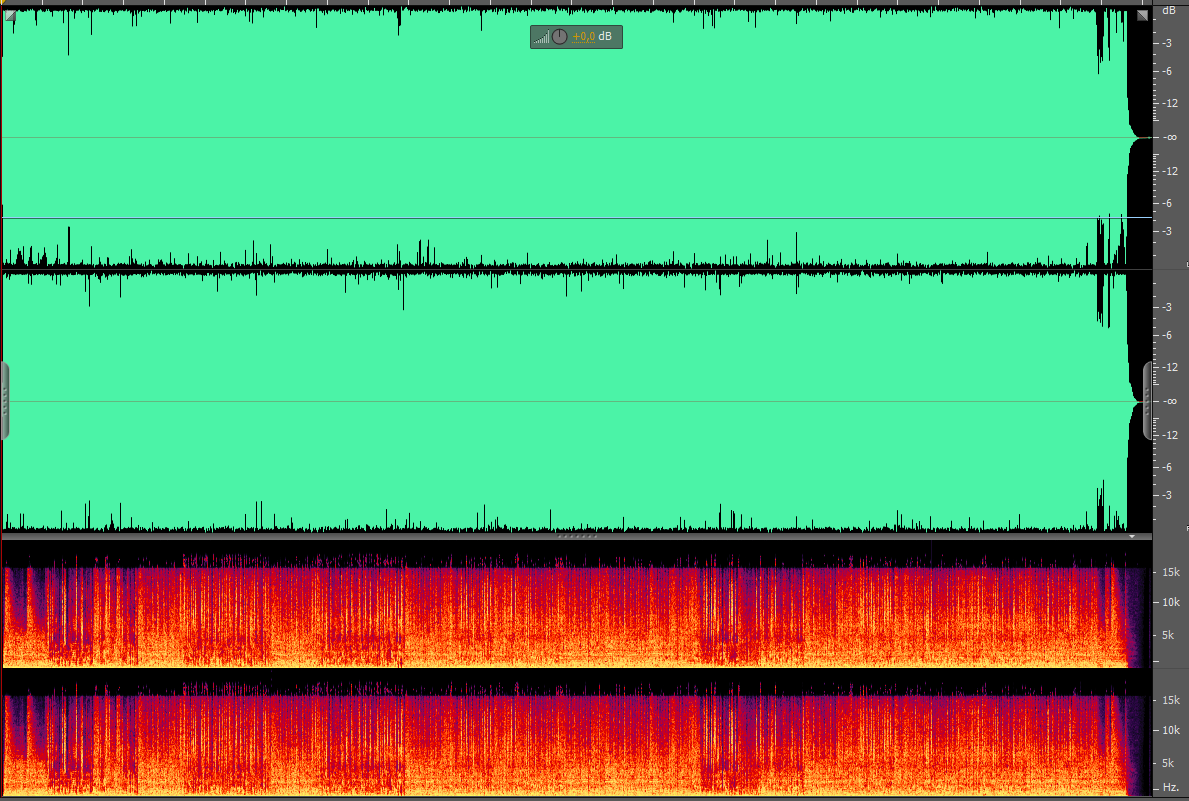The height and width of the screenshot is (801, 1189).
Task: Click the dB header of the amplitude scale
Action: 1169,11
